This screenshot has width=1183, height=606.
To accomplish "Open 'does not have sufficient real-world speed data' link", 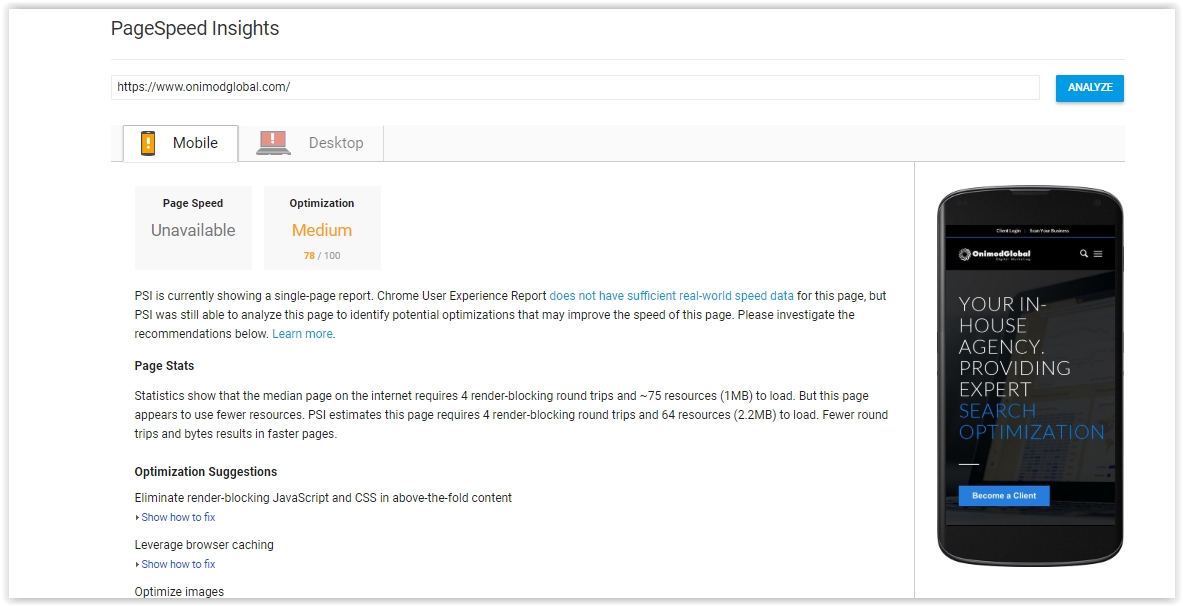I will tap(671, 296).
